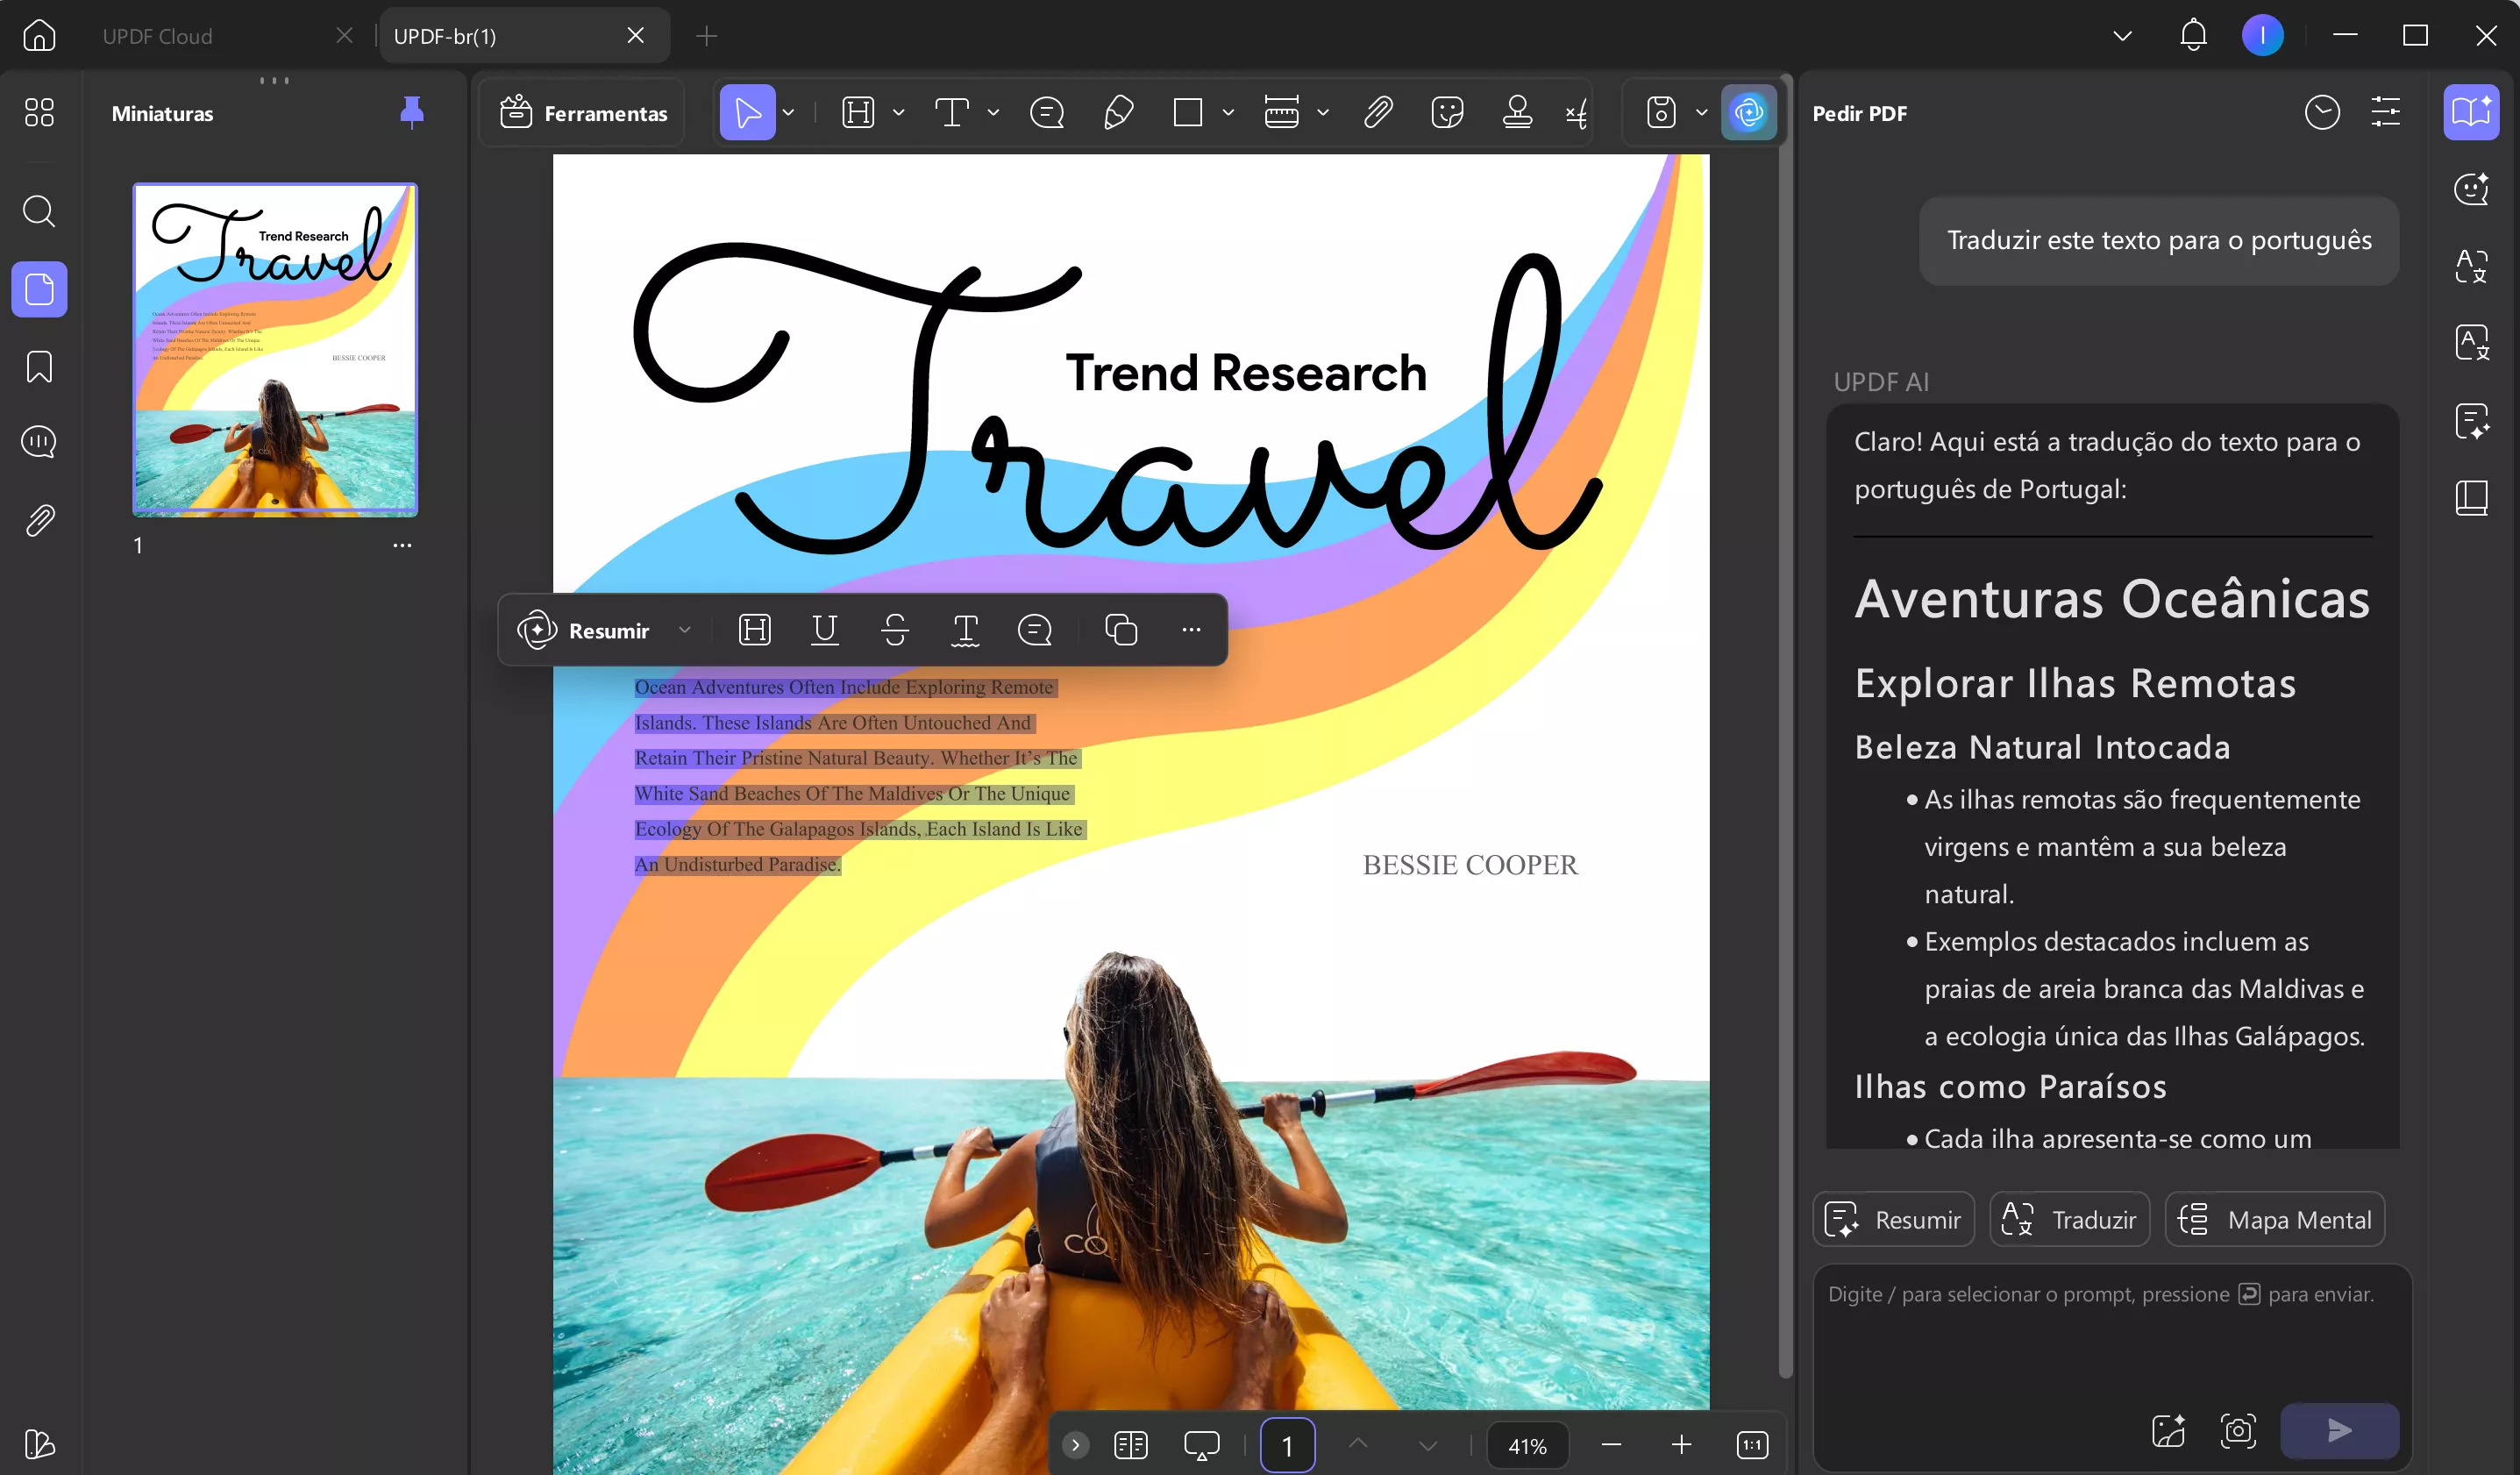Screen dimensions: 2520x1475
Task: Toggle the thumbnails panel in sidebar
Action: pos(39,289)
